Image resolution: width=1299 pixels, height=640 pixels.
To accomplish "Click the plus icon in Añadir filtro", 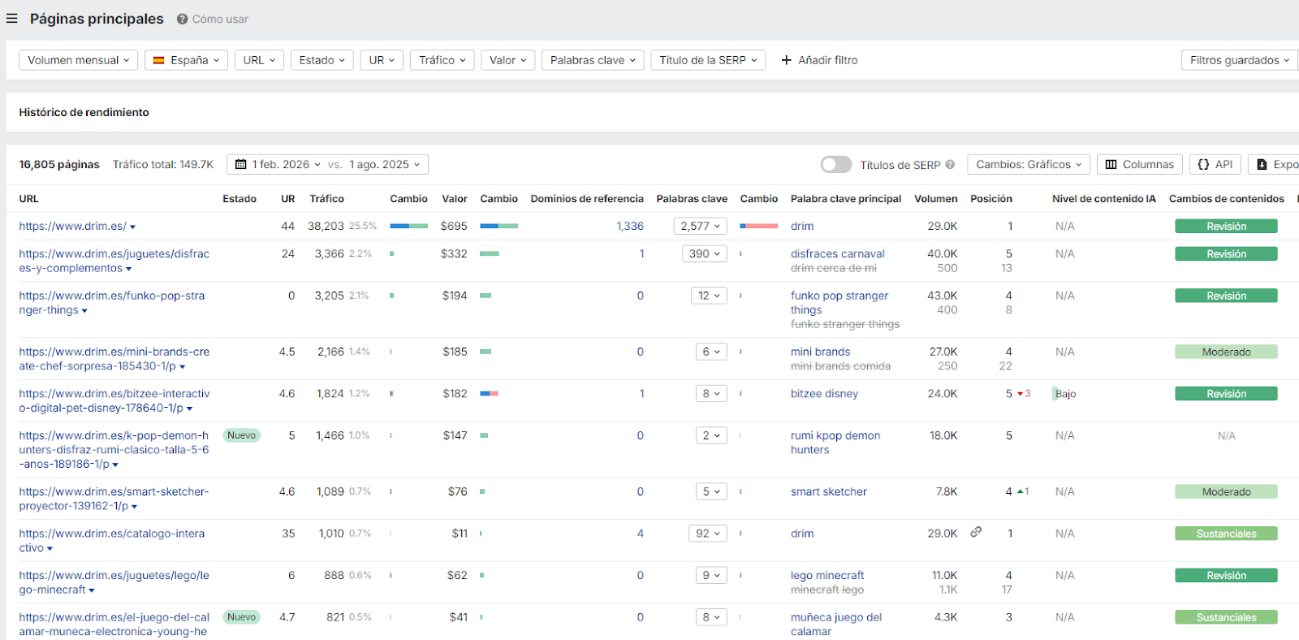I will 786,60.
